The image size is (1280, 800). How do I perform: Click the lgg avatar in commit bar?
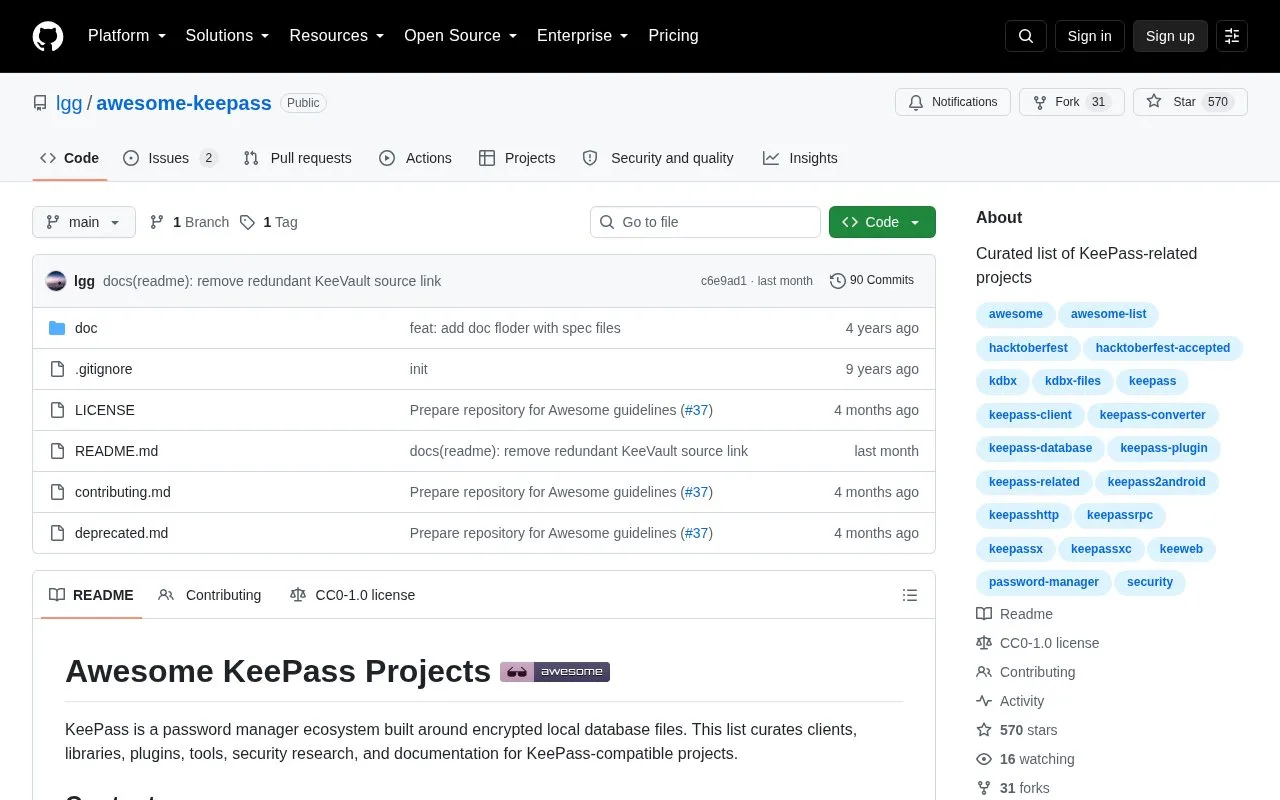(x=56, y=281)
